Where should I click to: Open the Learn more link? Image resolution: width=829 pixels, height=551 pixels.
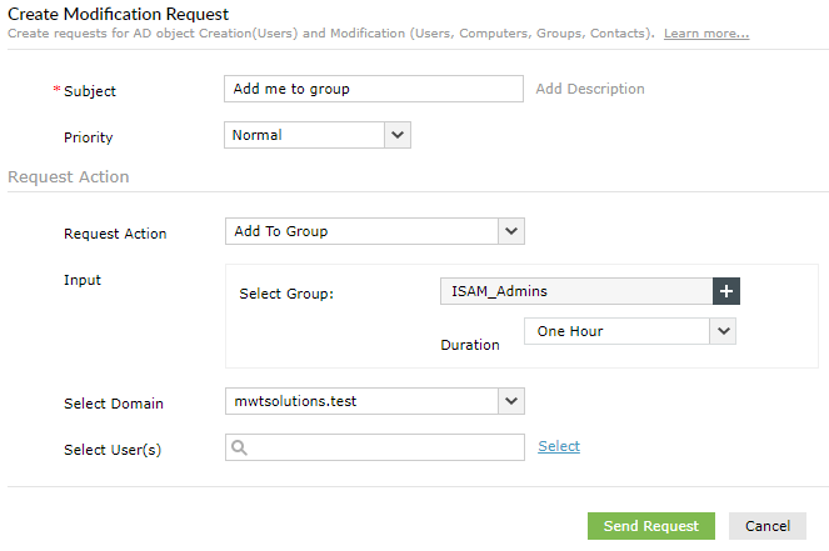point(706,33)
